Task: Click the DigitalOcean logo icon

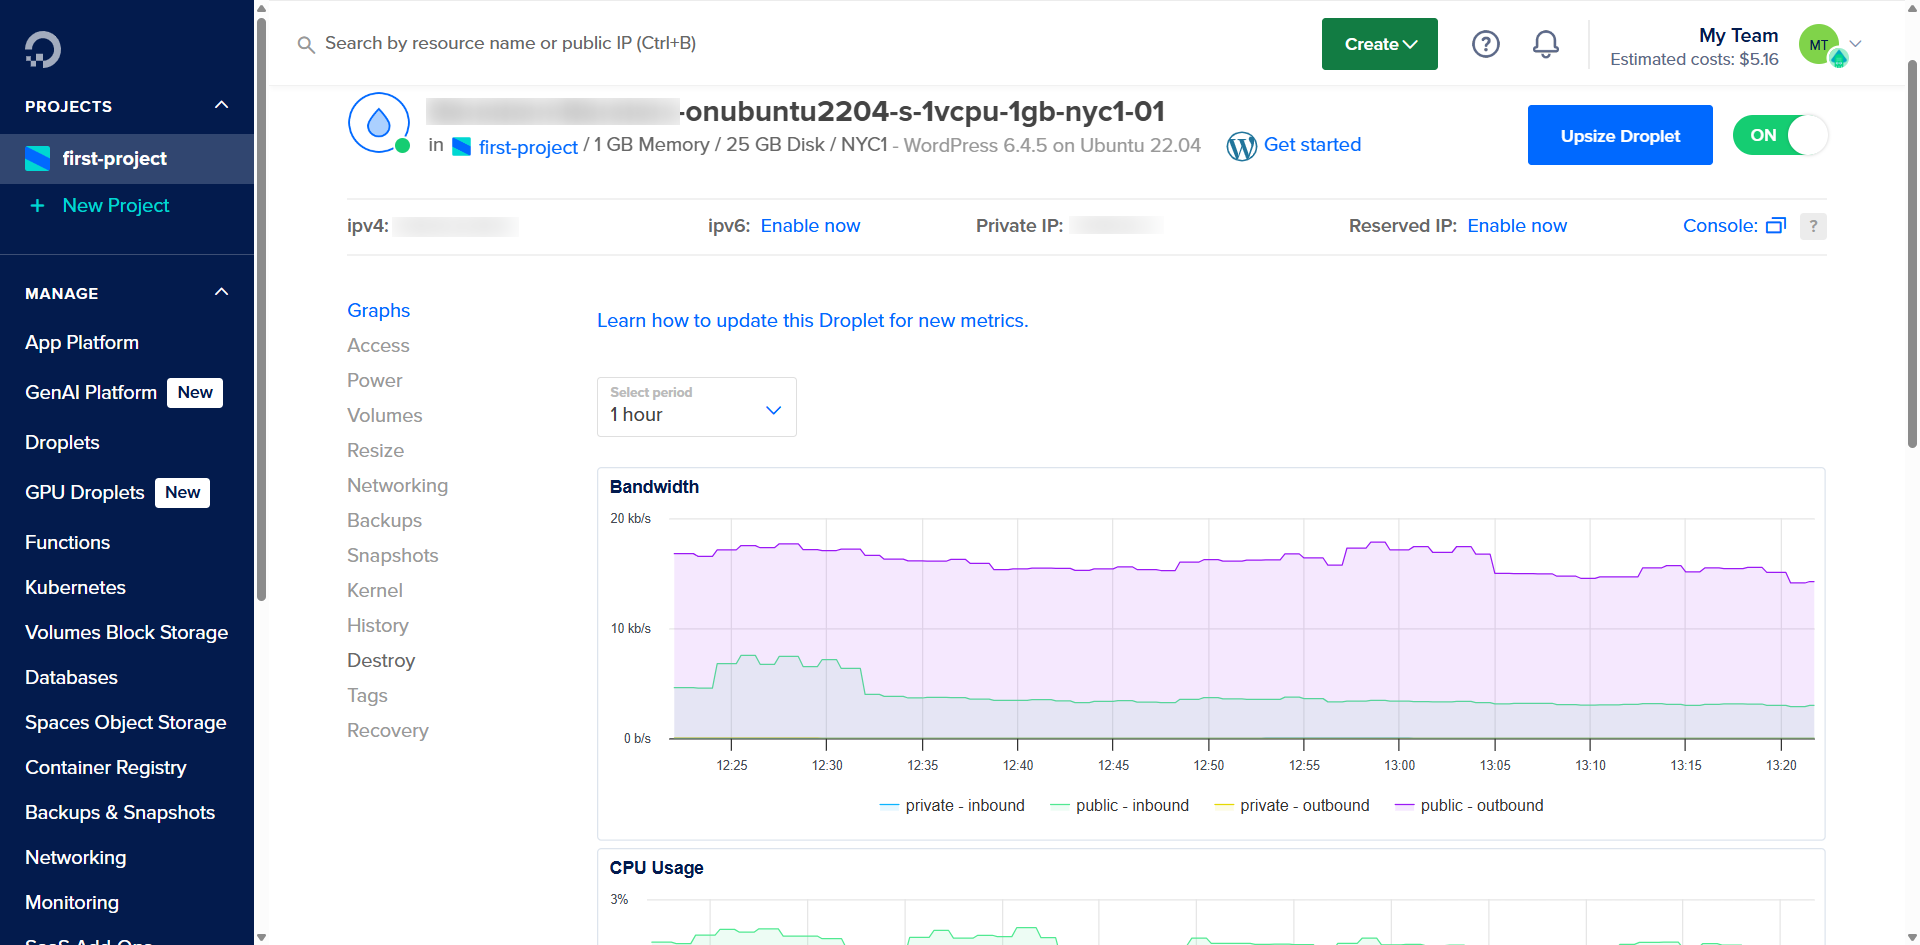Action: coord(43,49)
